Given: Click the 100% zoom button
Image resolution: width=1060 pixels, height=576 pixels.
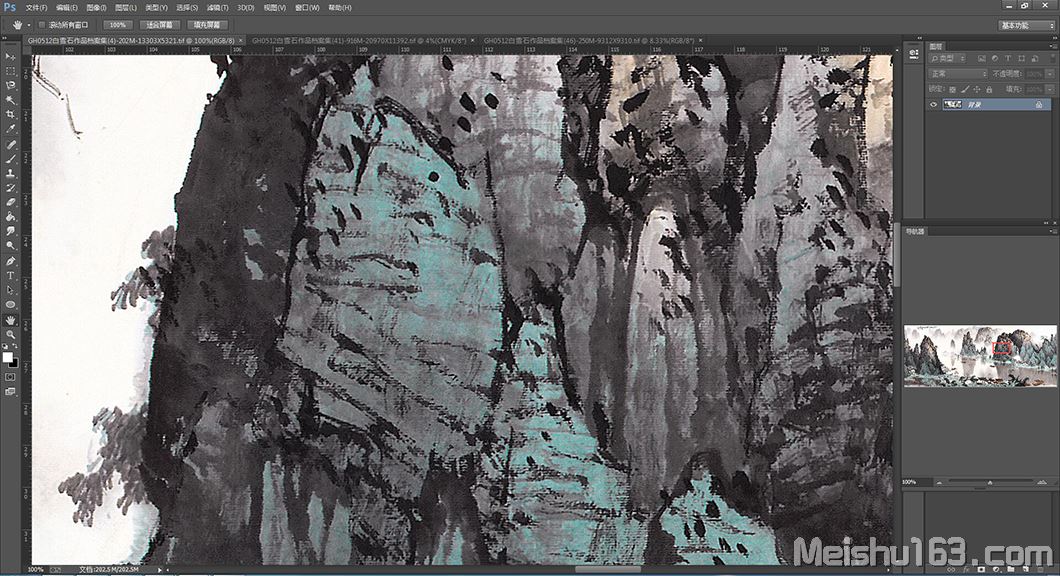Looking at the screenshot, I should point(118,25).
